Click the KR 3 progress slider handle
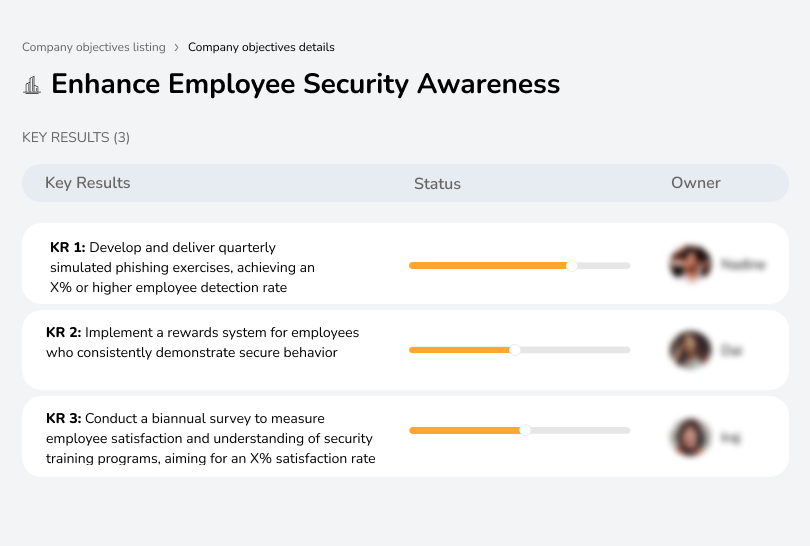Image resolution: width=810 pixels, height=546 pixels. pyautogui.click(x=525, y=430)
